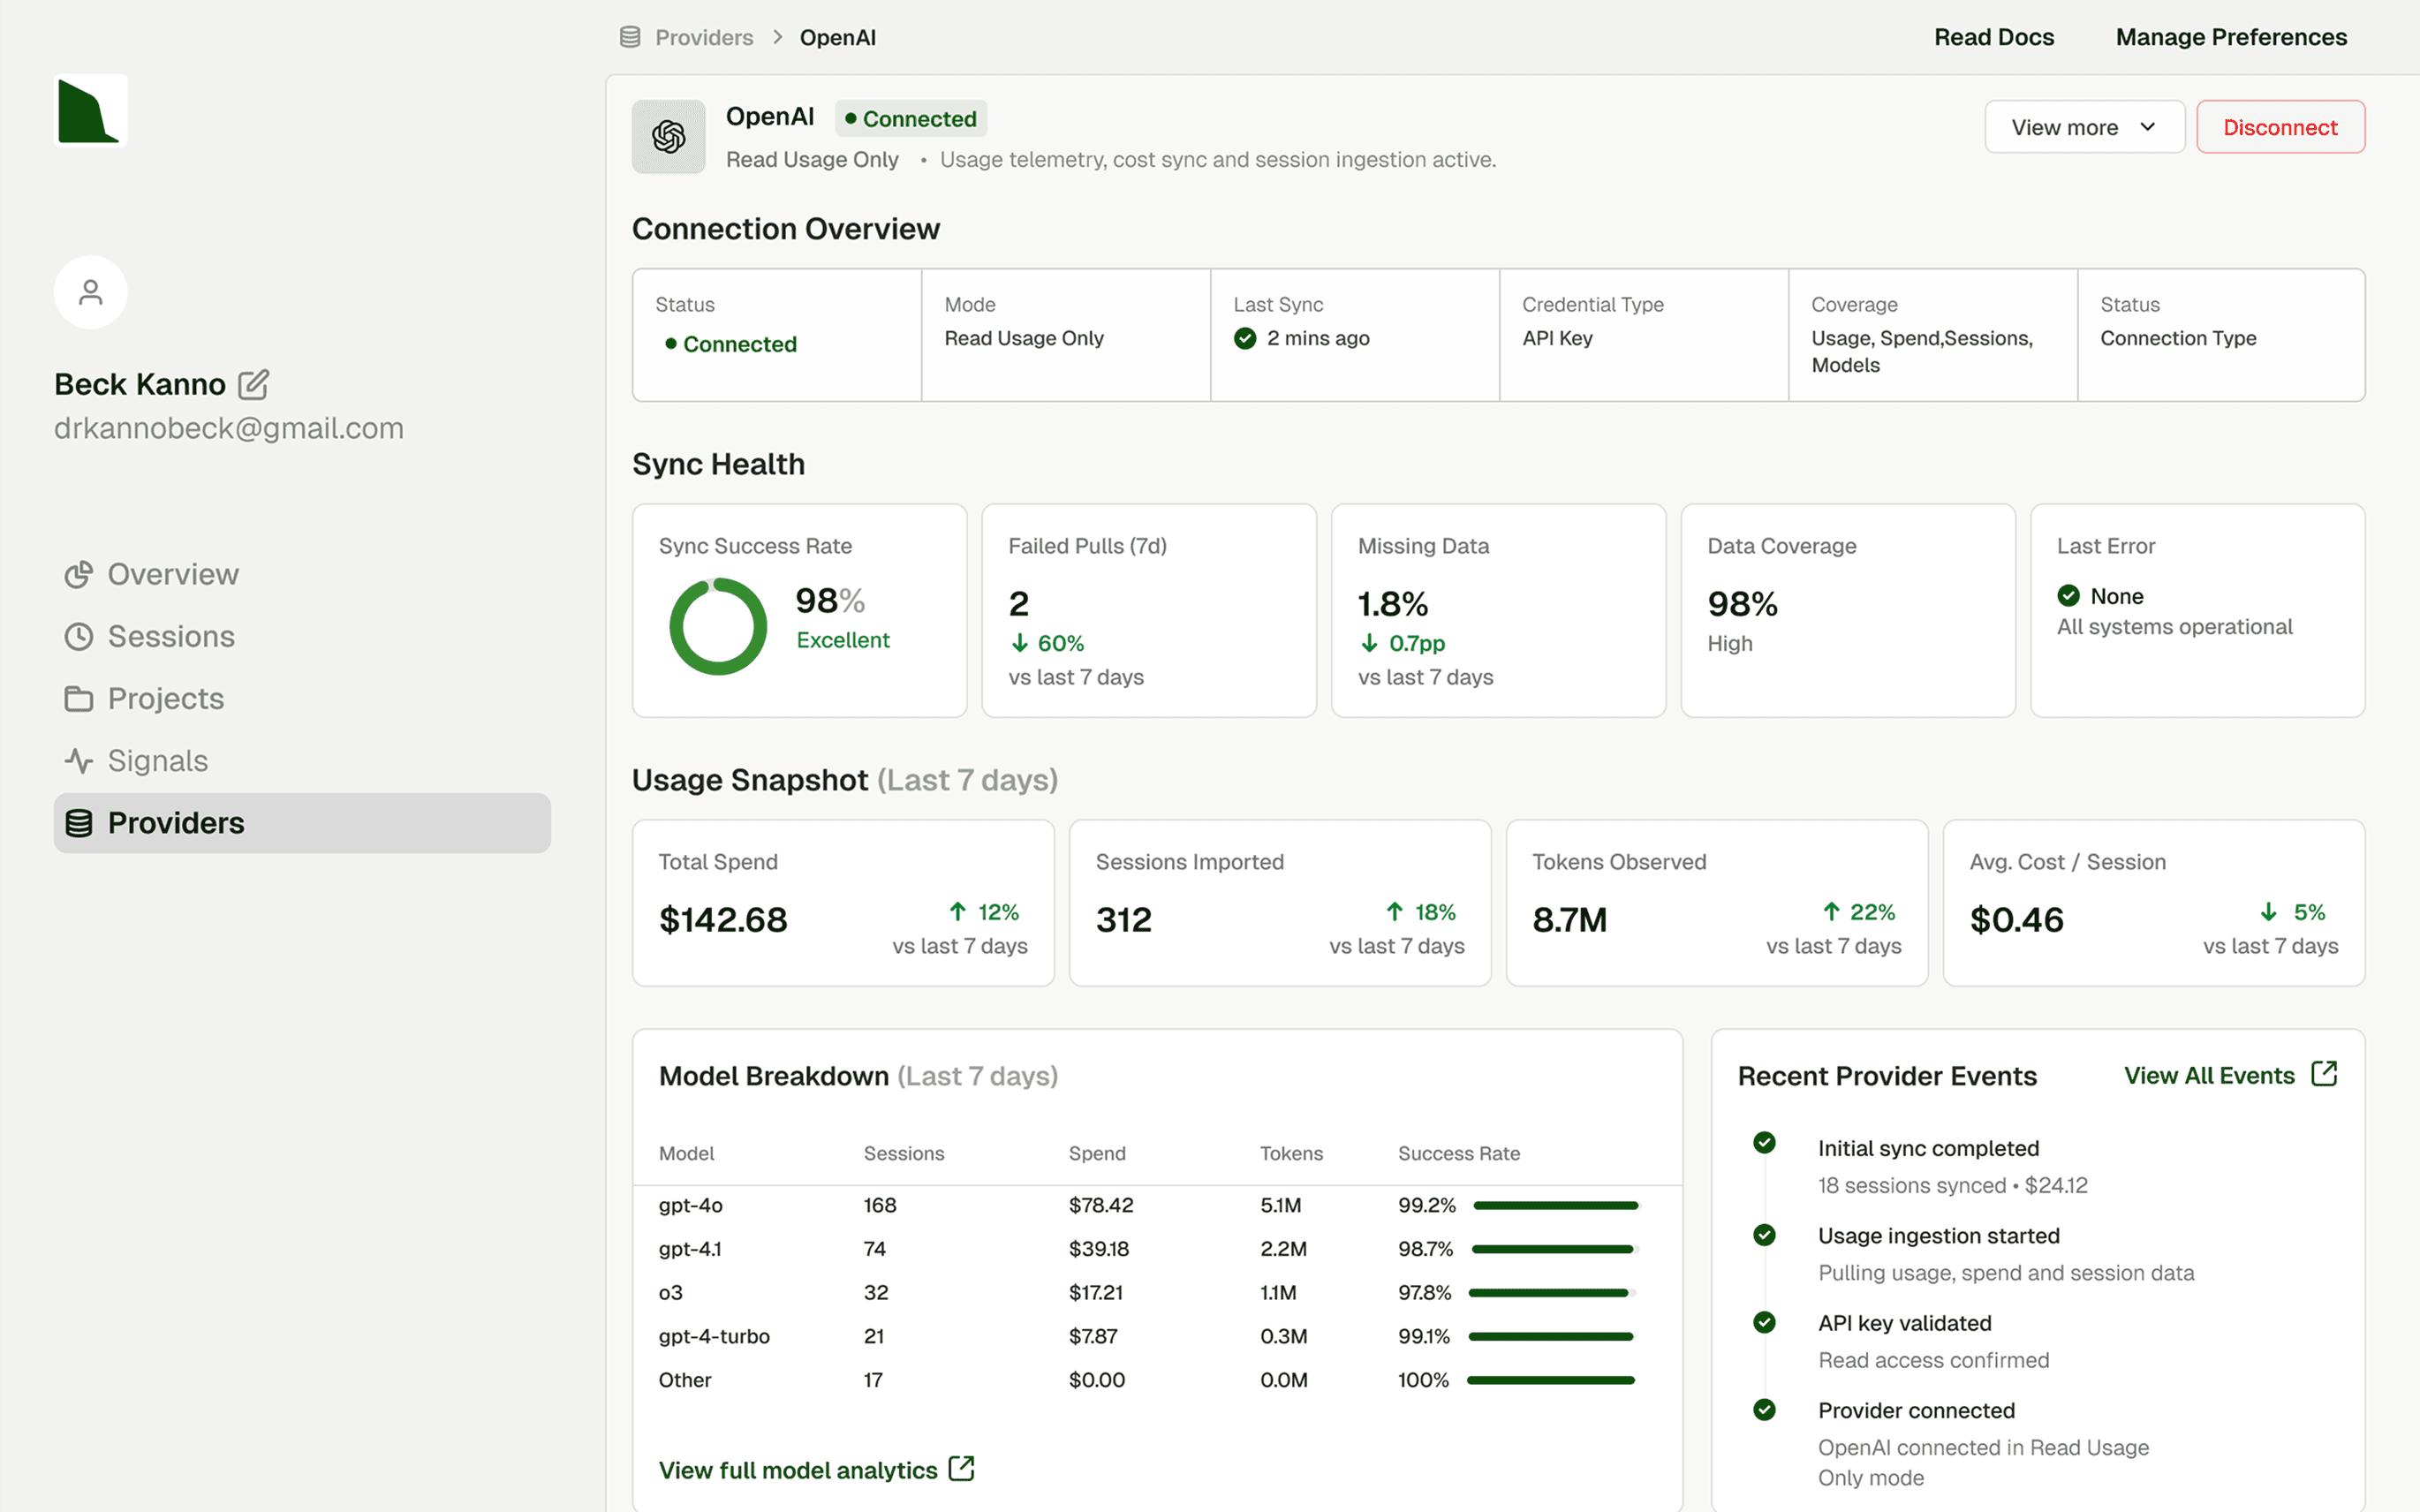Image resolution: width=2420 pixels, height=1512 pixels.
Task: Click the Sessions clock icon
Action: point(79,636)
